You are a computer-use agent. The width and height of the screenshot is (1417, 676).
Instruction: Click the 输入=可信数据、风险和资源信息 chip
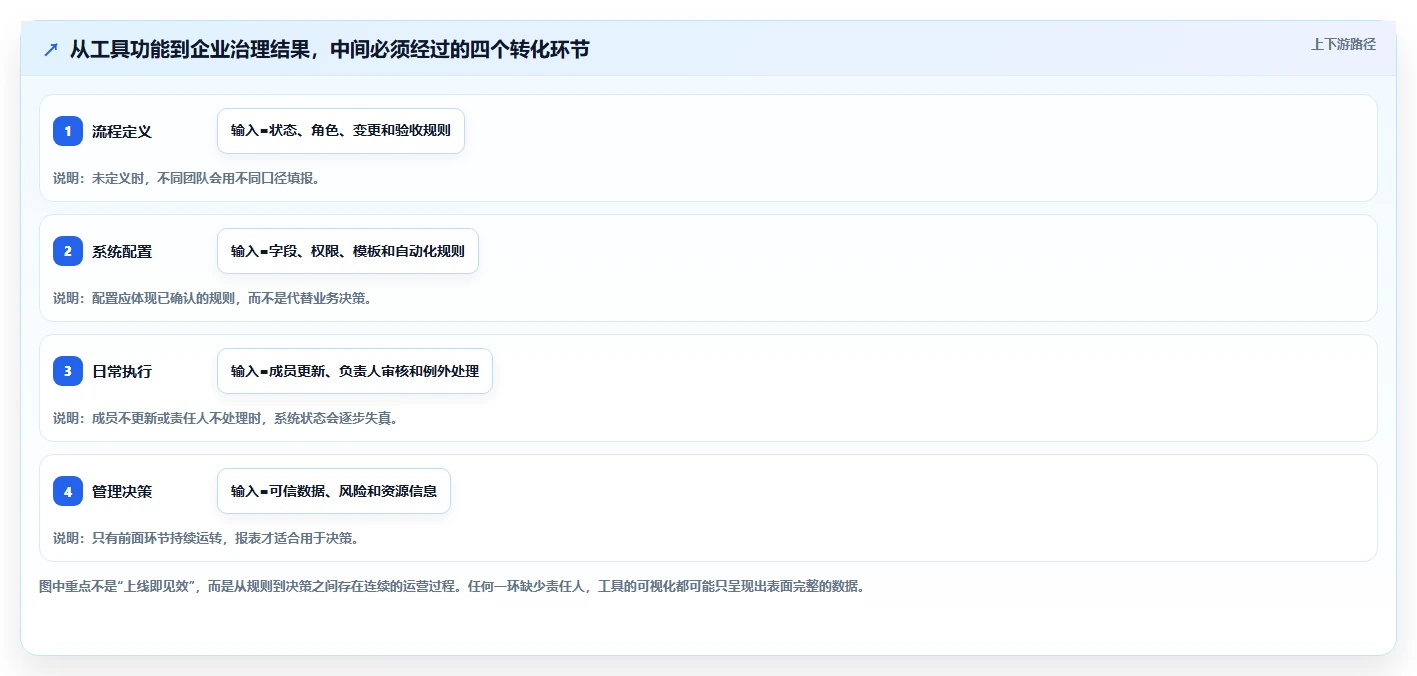click(x=334, y=491)
